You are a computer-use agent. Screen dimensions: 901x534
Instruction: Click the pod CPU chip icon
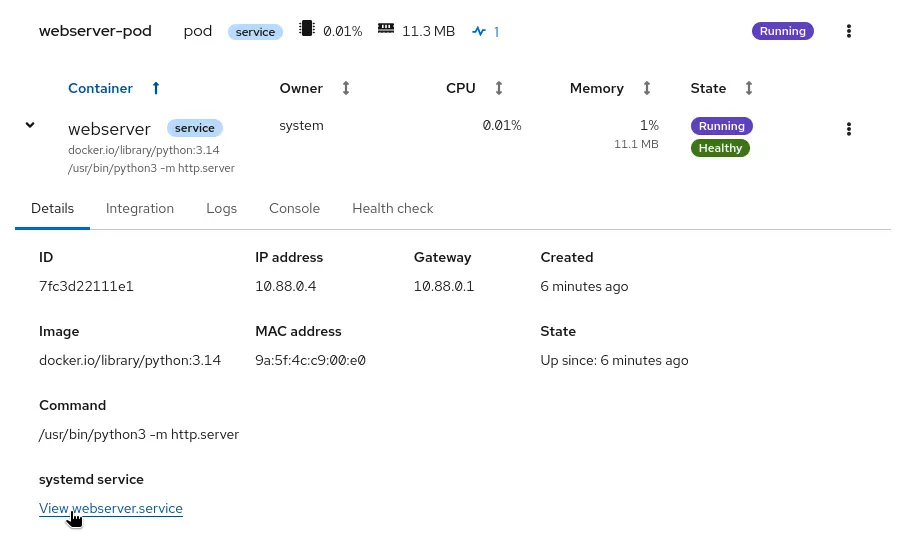pyautogui.click(x=307, y=29)
